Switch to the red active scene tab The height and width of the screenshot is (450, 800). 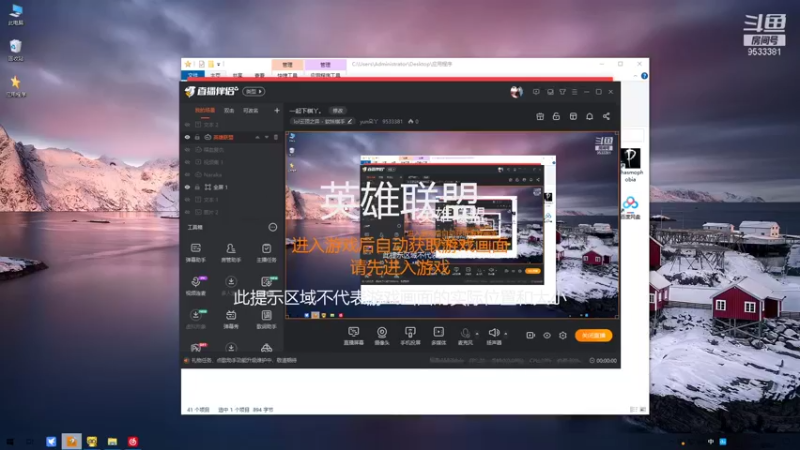point(205,110)
